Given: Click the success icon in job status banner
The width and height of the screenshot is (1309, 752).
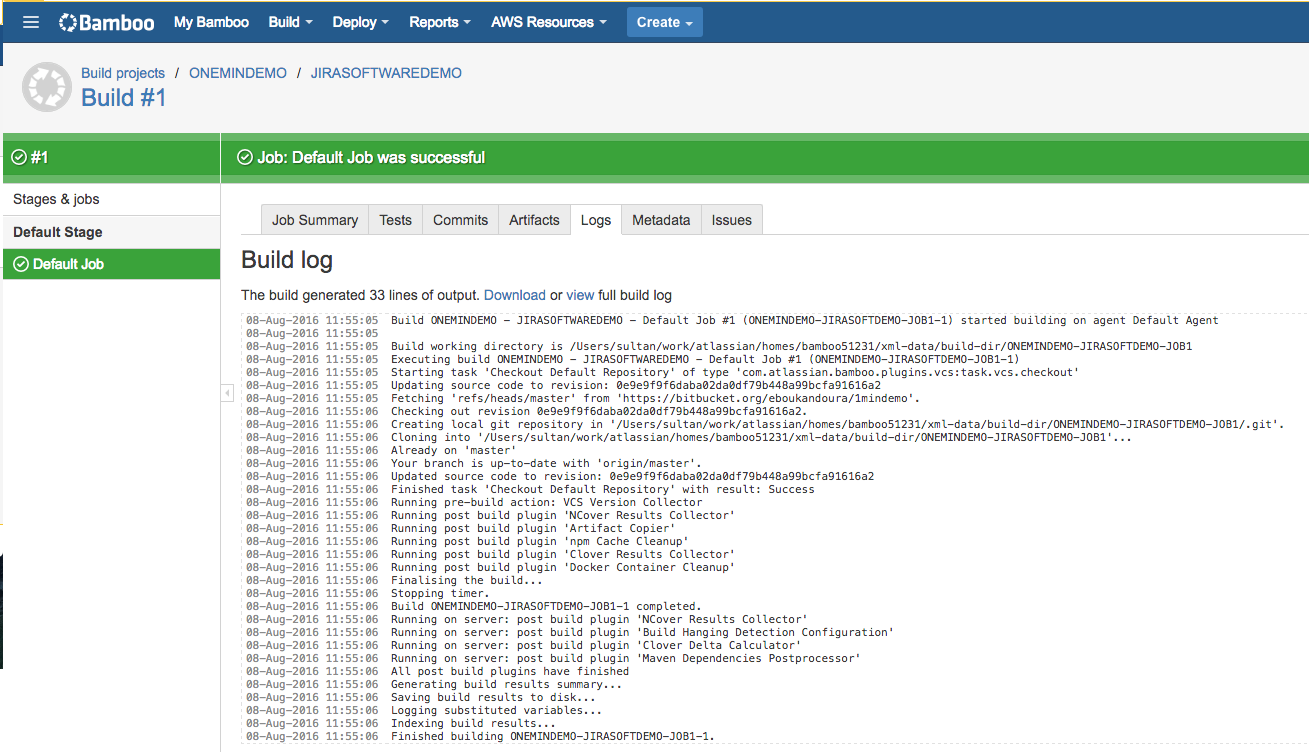Looking at the screenshot, I should (x=245, y=157).
